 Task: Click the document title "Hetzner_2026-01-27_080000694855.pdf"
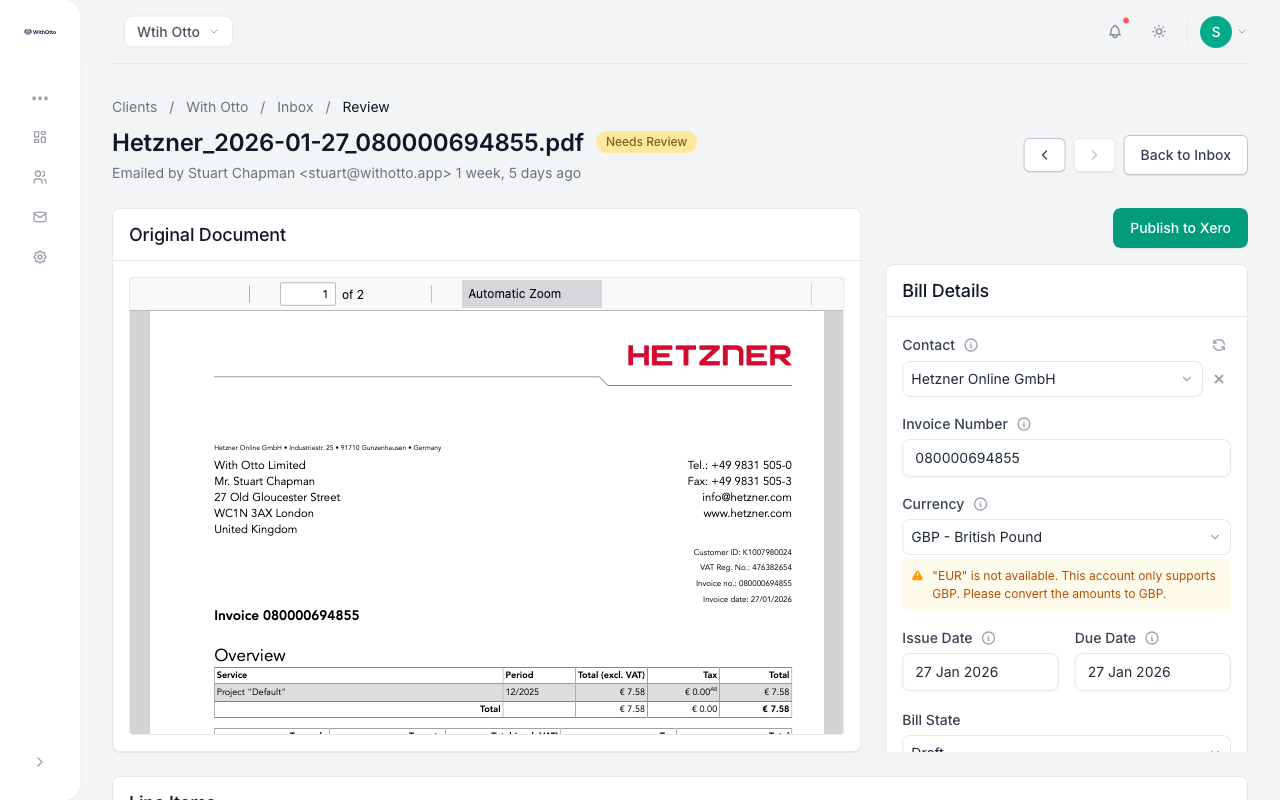point(349,142)
